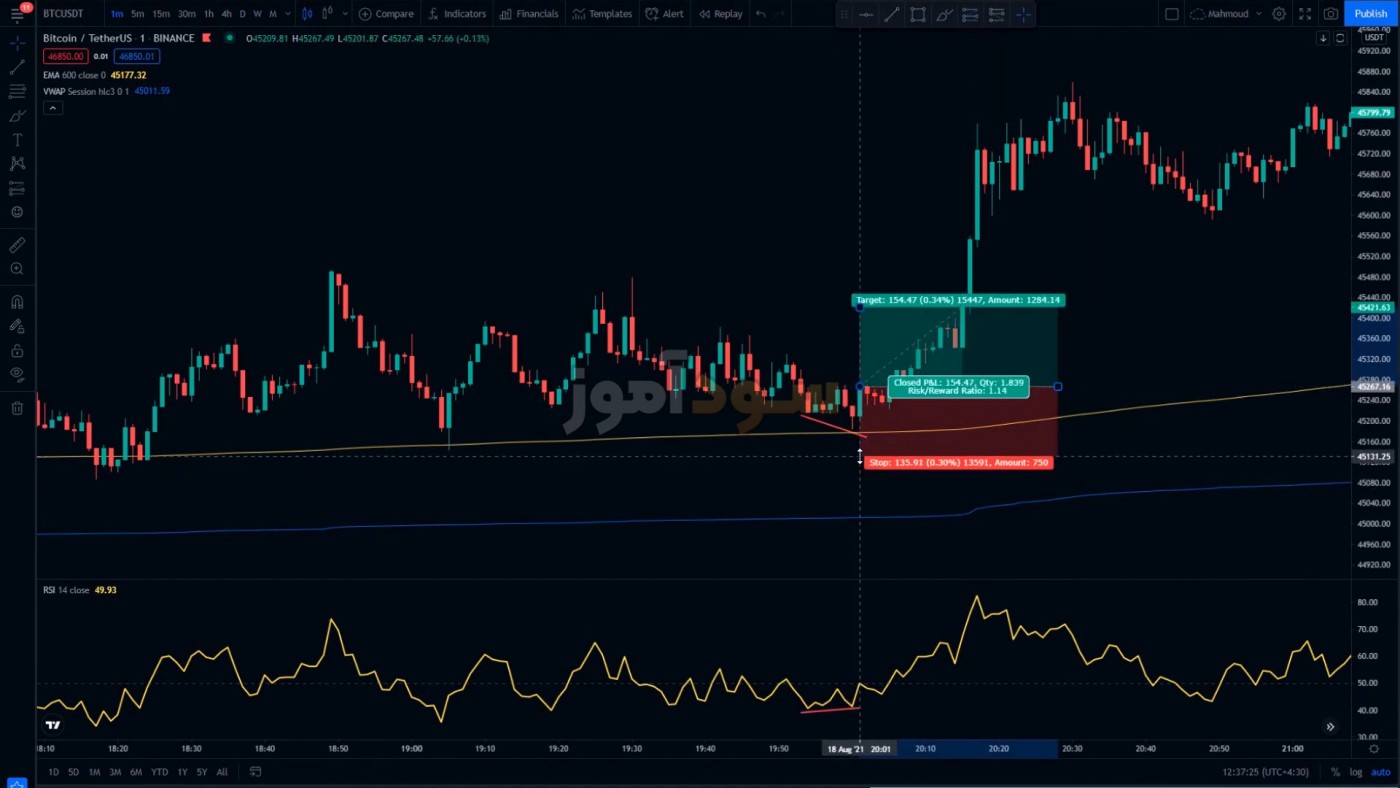
Task: Open the Mahmoud layout dropdown
Action: click(x=1226, y=14)
